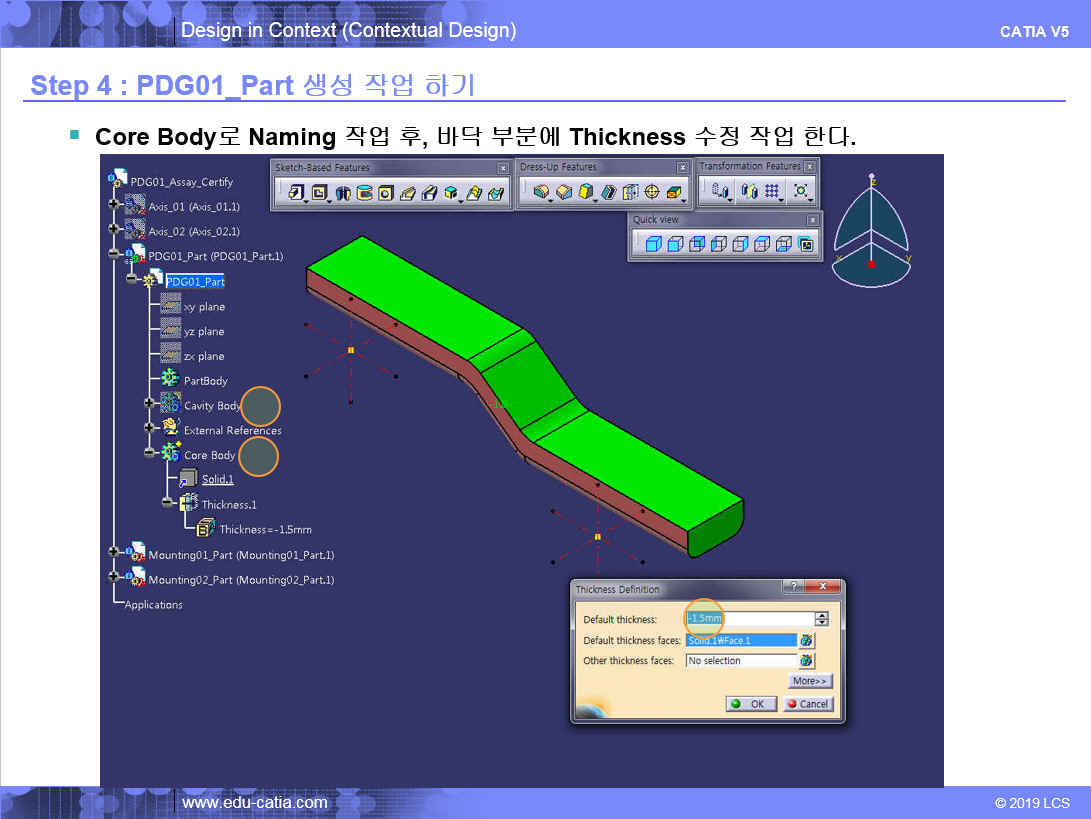Click the first Quick view cube icon
The width and height of the screenshot is (1091, 819).
tap(652, 244)
